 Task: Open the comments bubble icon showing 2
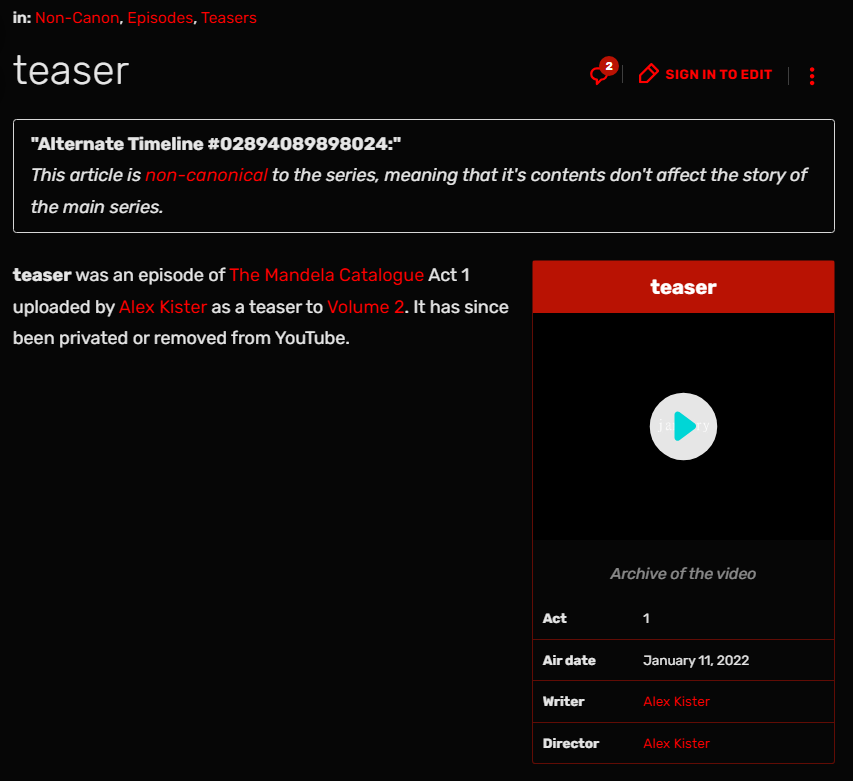pos(603,72)
